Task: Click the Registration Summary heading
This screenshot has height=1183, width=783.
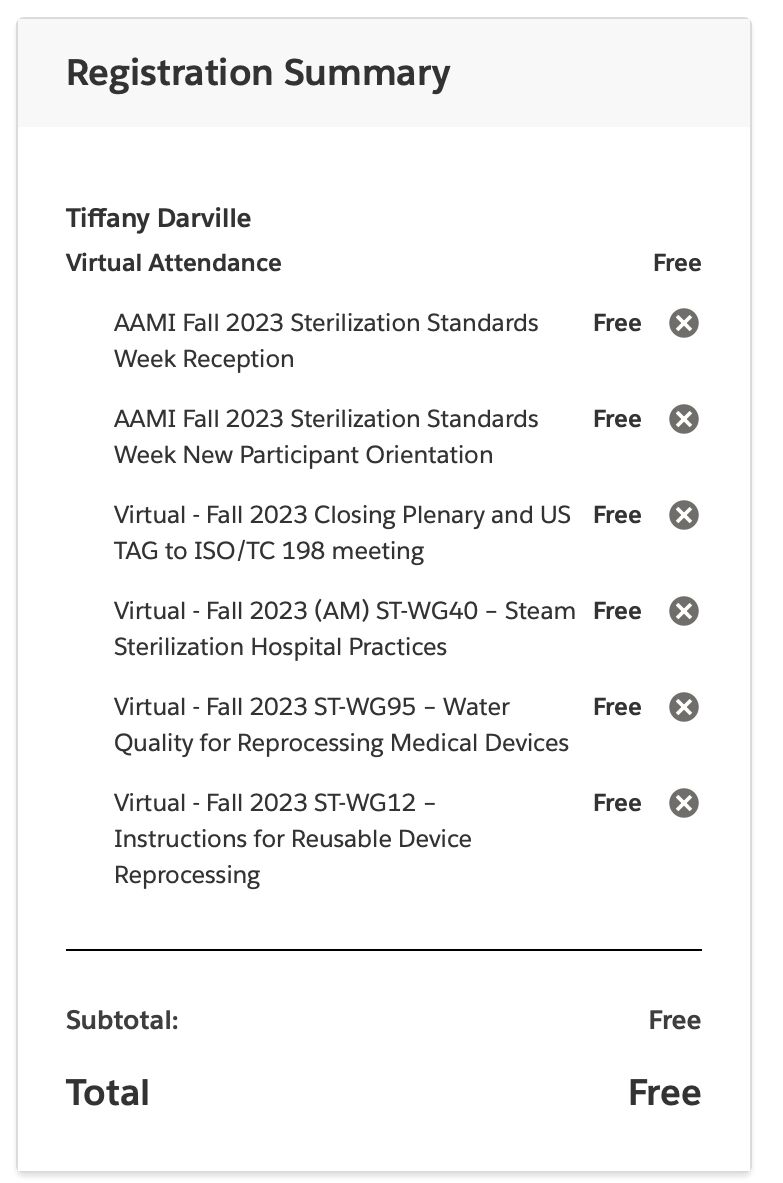Action: point(258,73)
